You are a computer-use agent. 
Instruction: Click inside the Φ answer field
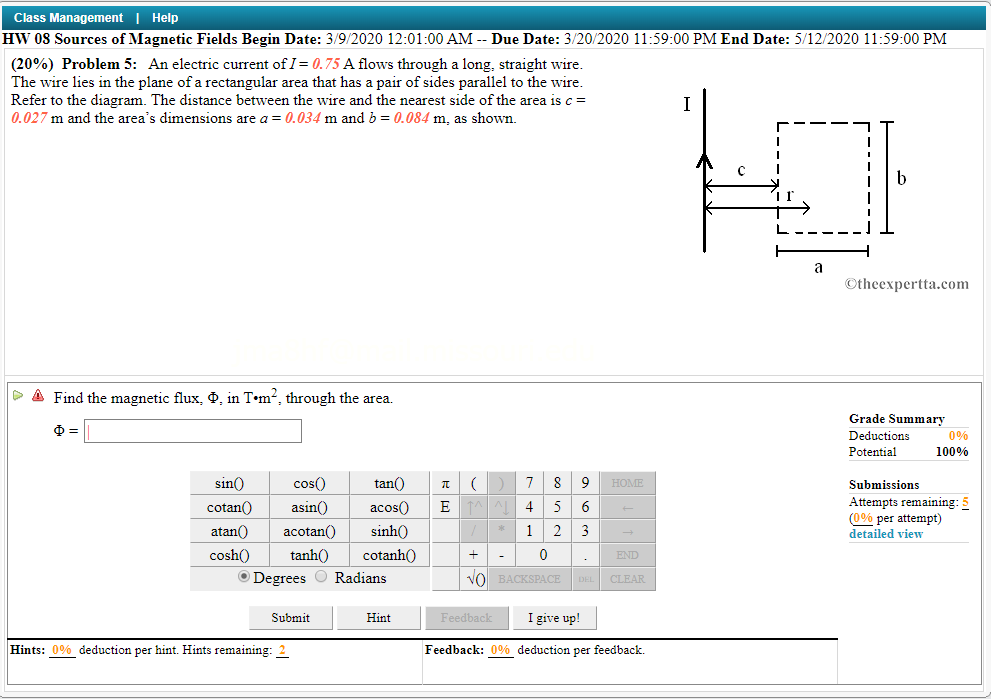(192, 430)
